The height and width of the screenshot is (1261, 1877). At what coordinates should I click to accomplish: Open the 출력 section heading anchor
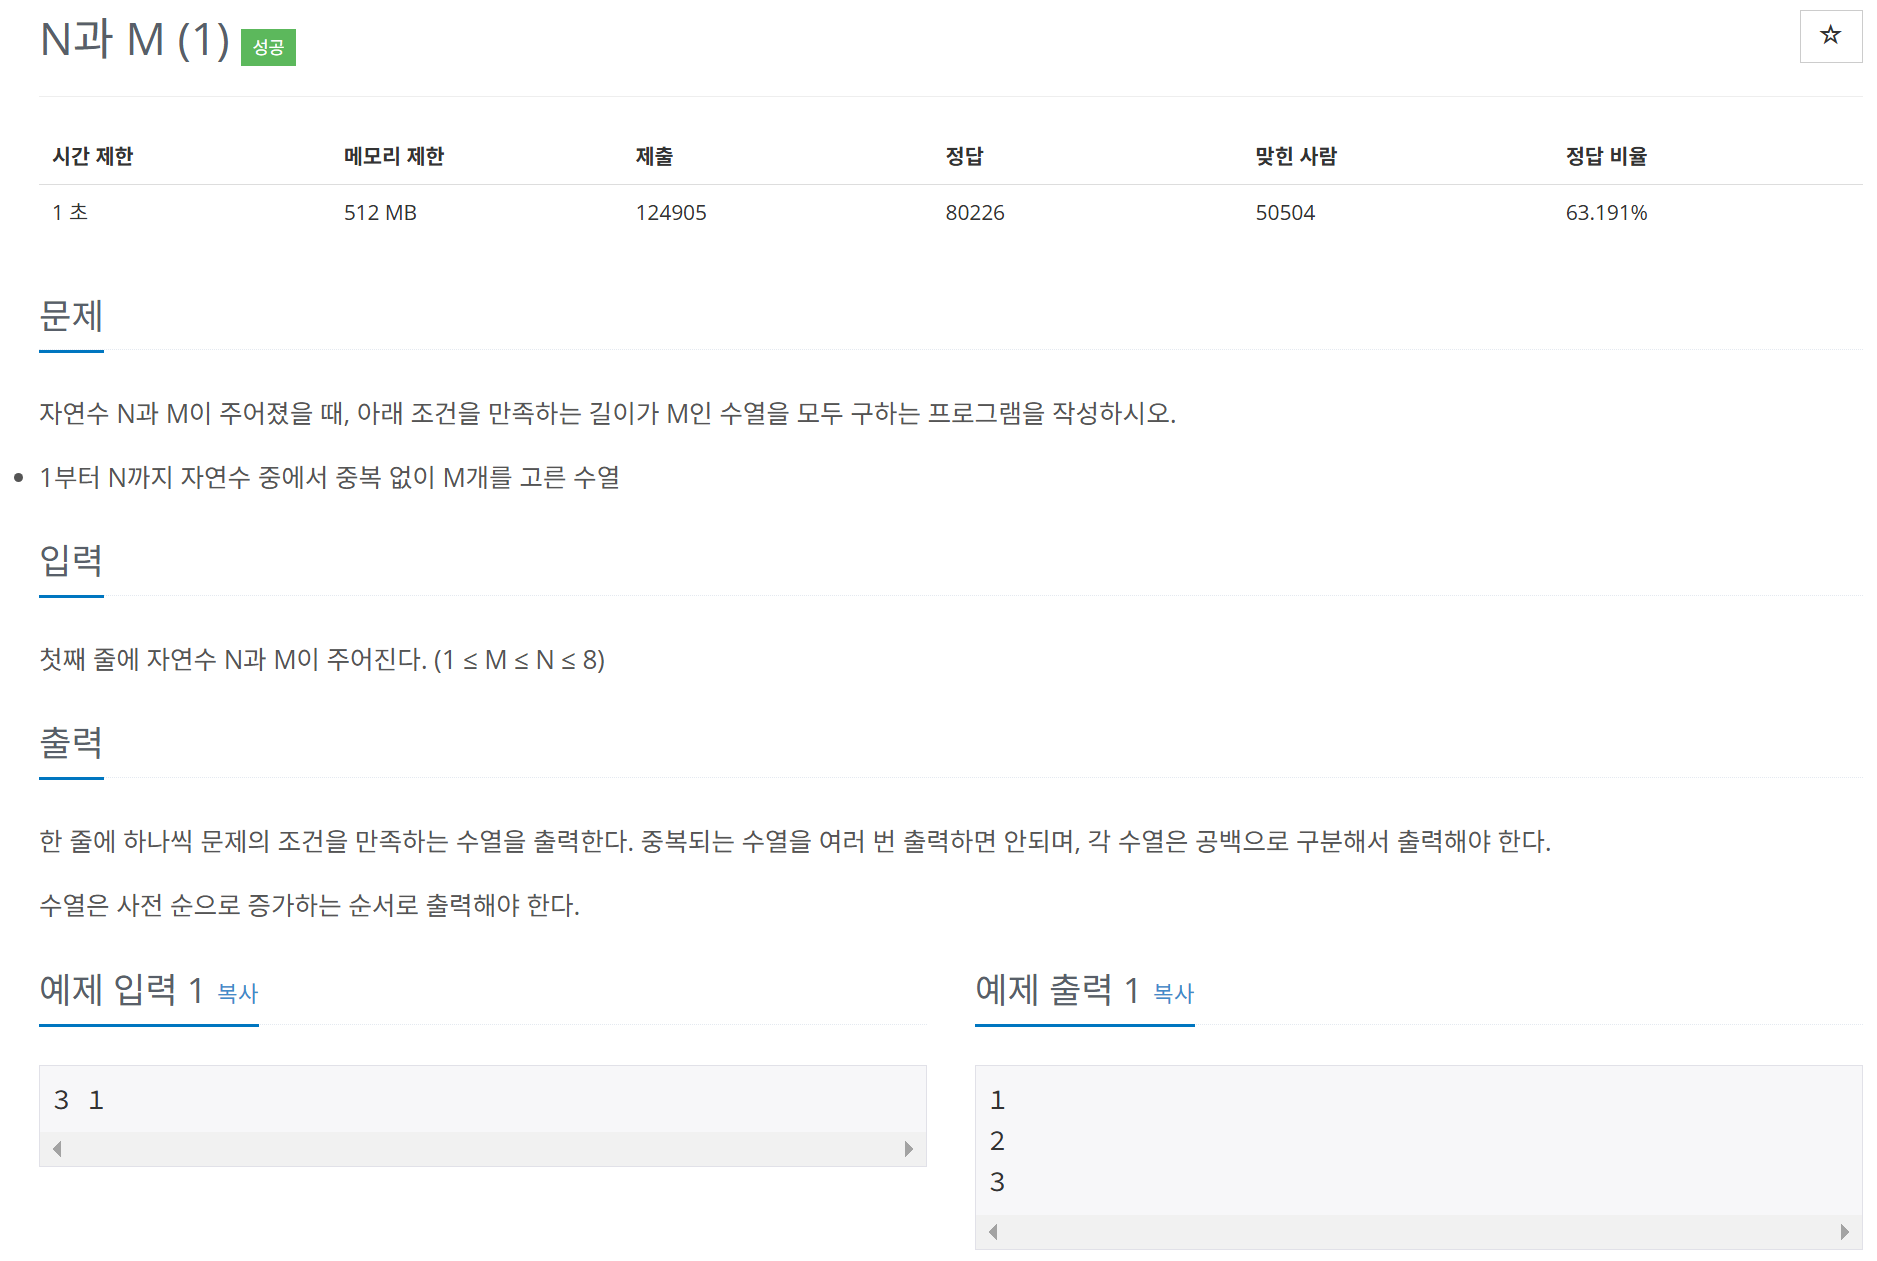70,743
